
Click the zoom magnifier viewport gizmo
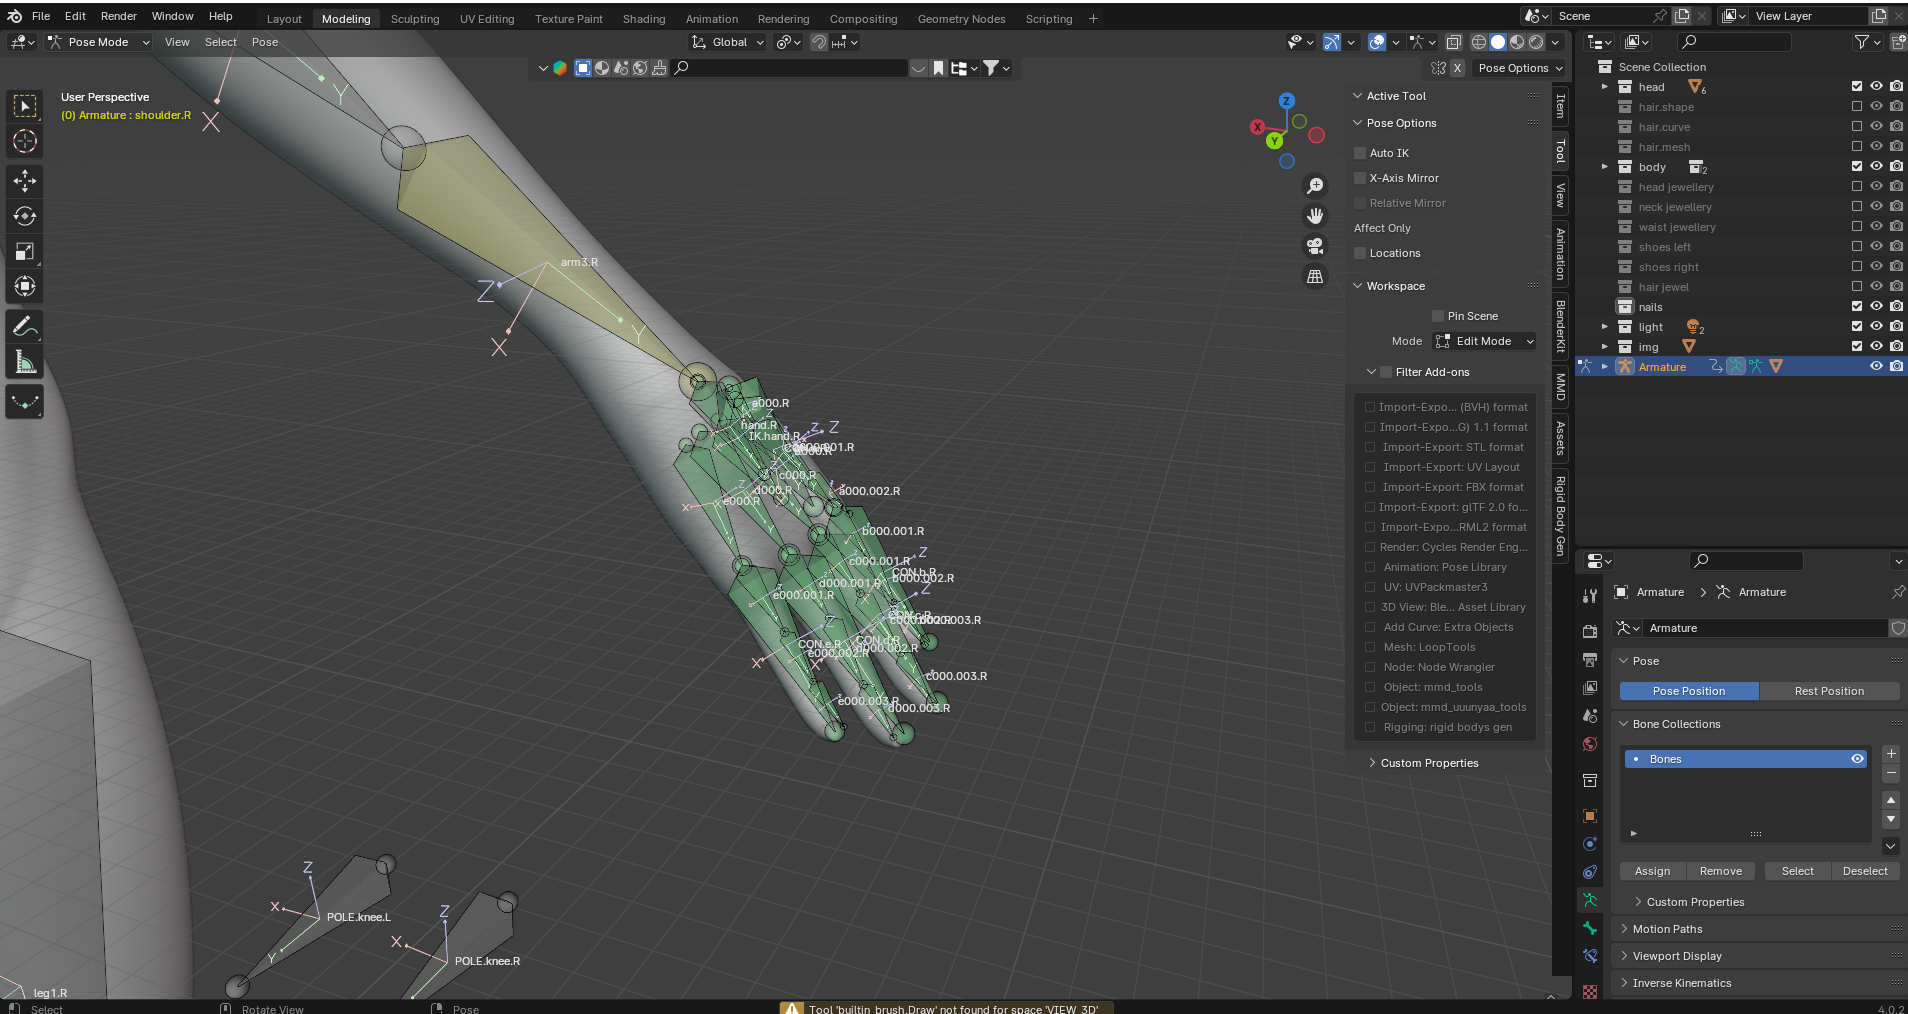1315,186
